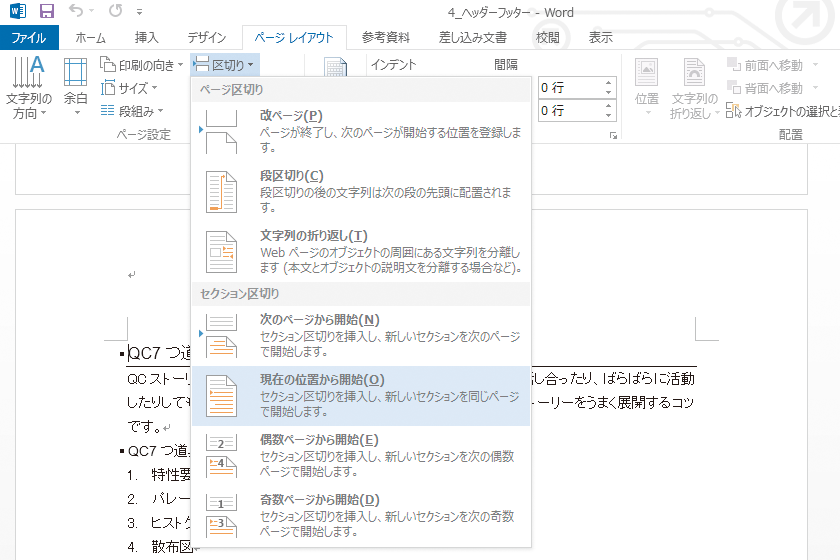
Task: Increase the lower 0 行 spacing value
Action: click(609, 106)
